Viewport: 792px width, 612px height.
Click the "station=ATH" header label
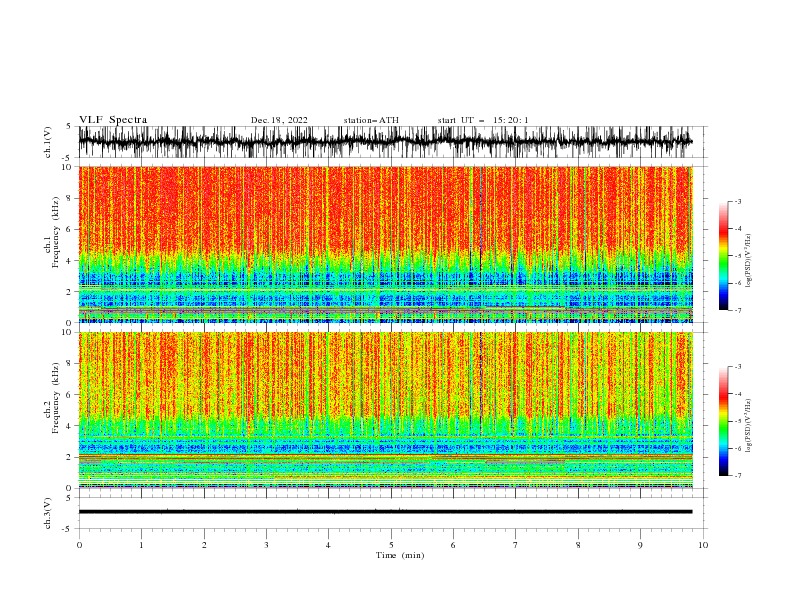point(371,120)
